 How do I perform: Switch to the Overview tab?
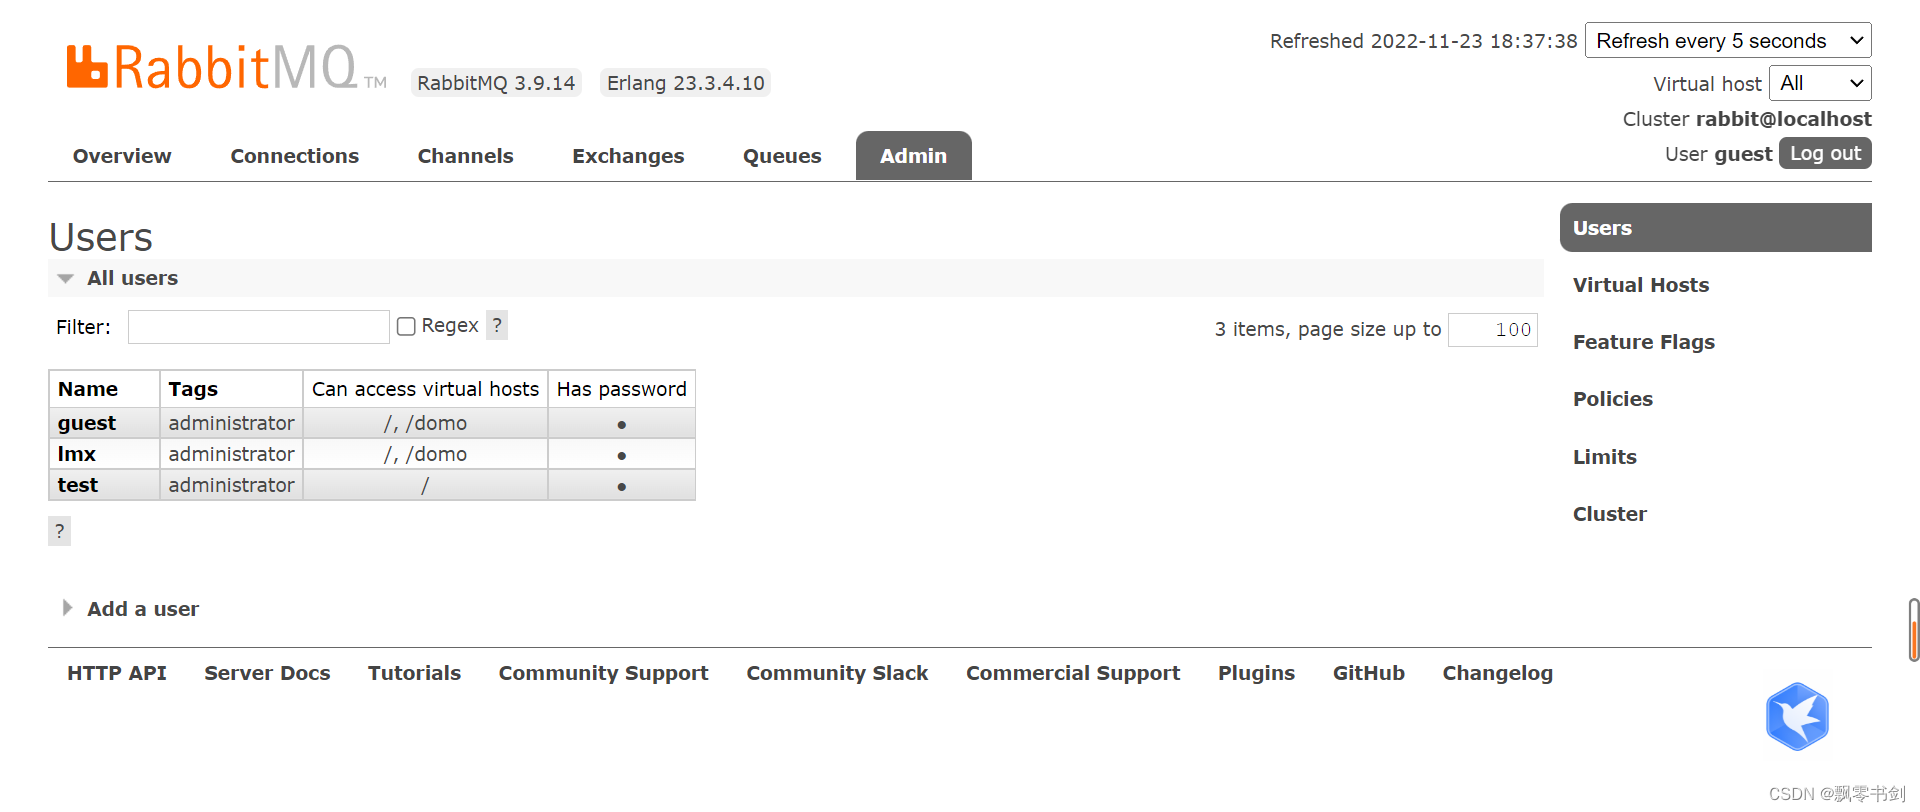coord(122,156)
